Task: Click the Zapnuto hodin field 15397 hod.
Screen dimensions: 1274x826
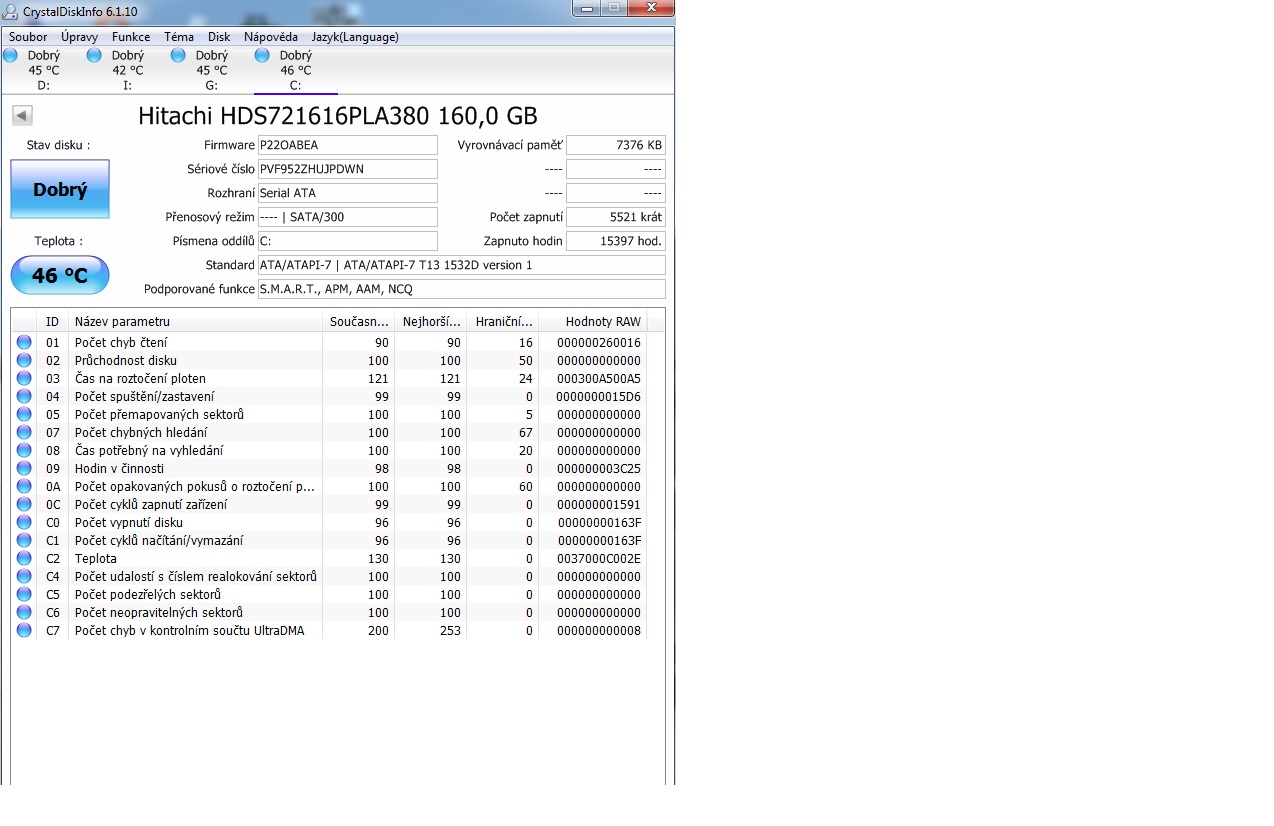Action: pyautogui.click(x=616, y=241)
